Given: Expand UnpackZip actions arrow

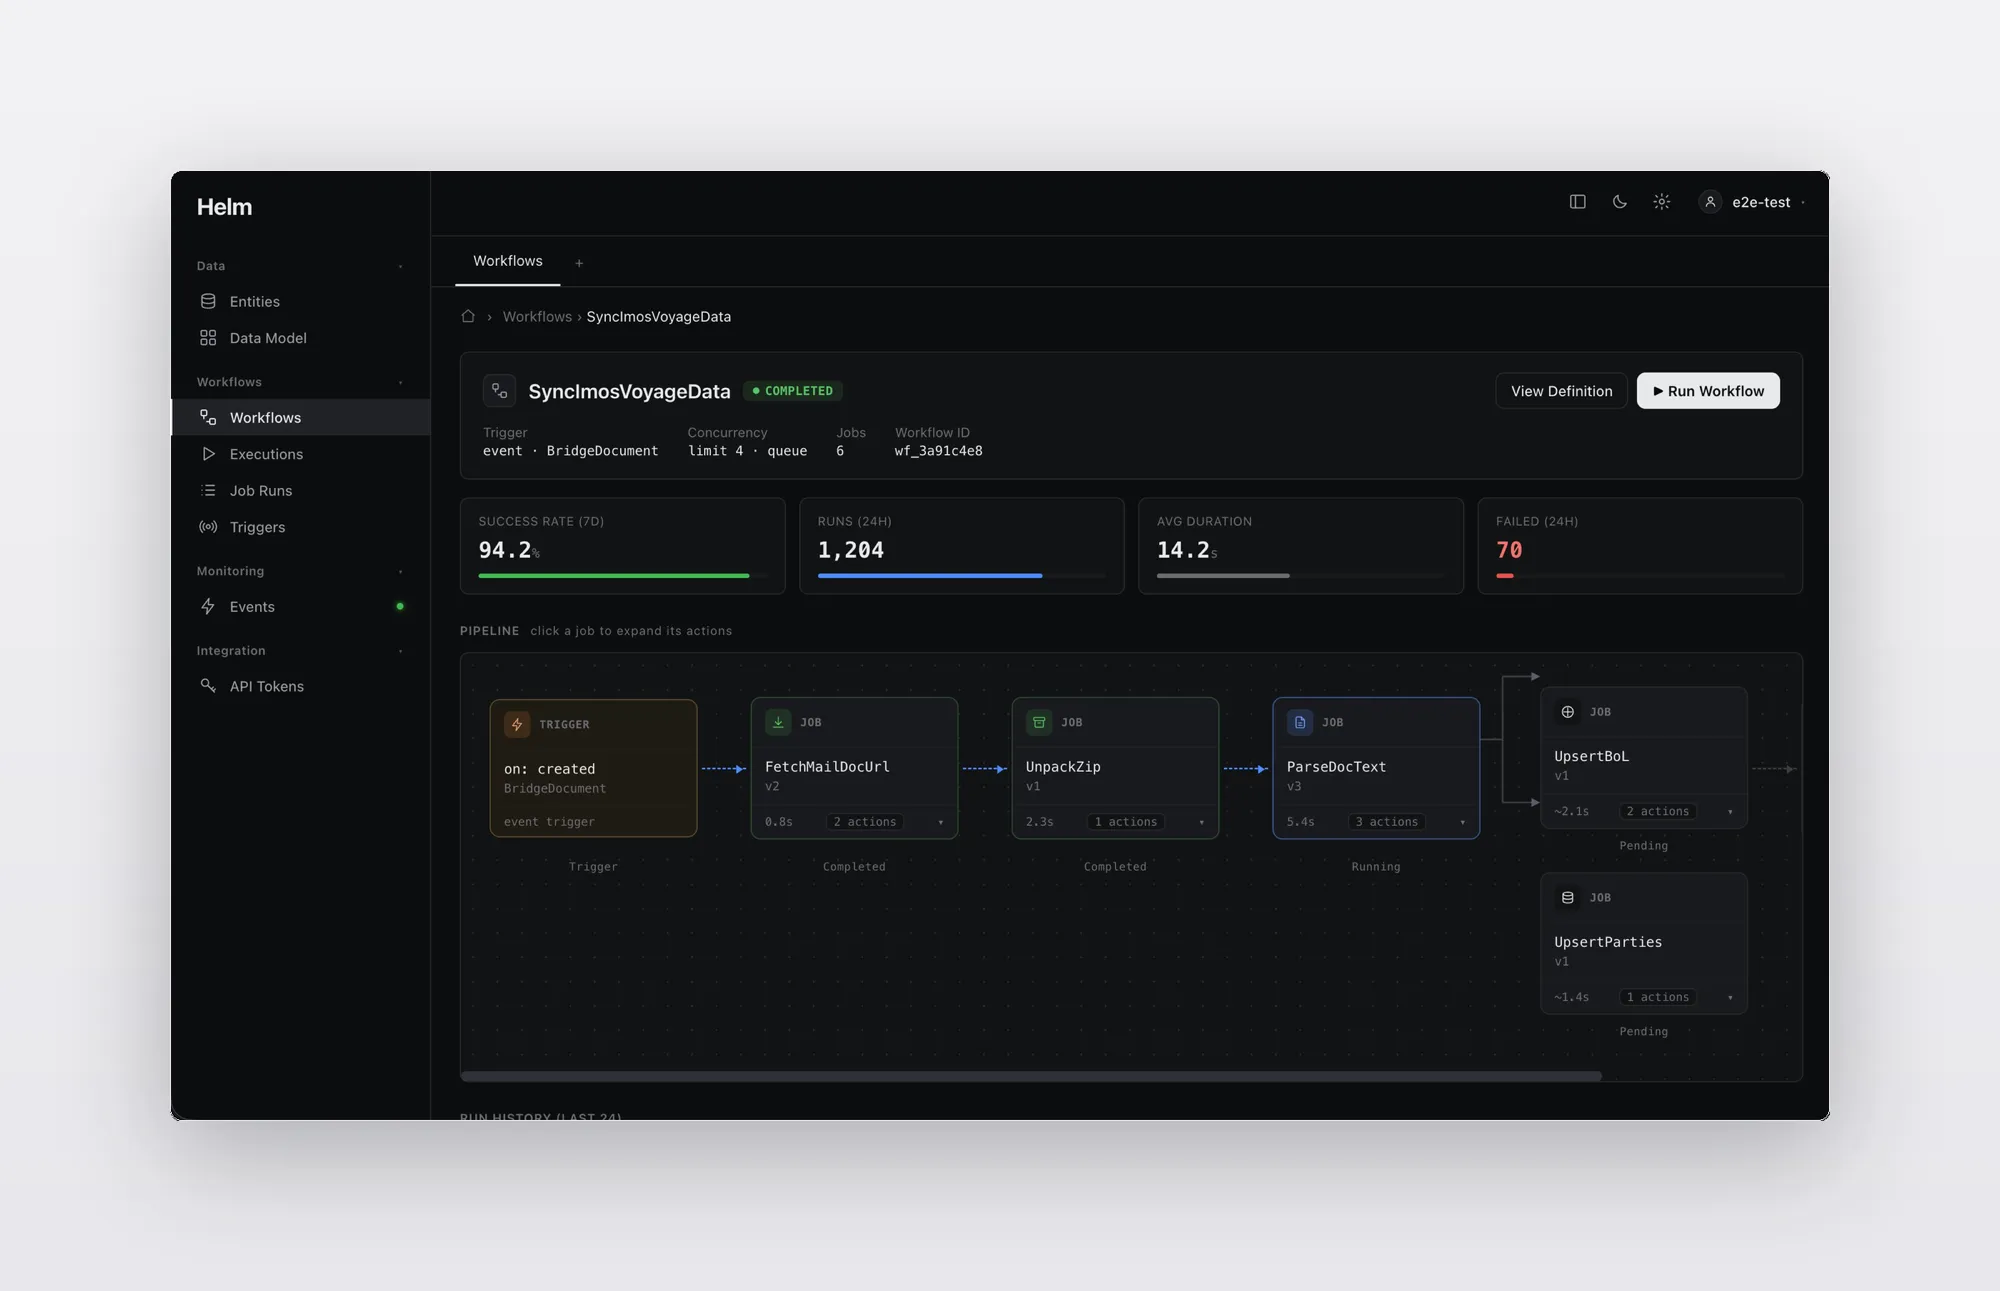Looking at the screenshot, I should pos(1202,822).
